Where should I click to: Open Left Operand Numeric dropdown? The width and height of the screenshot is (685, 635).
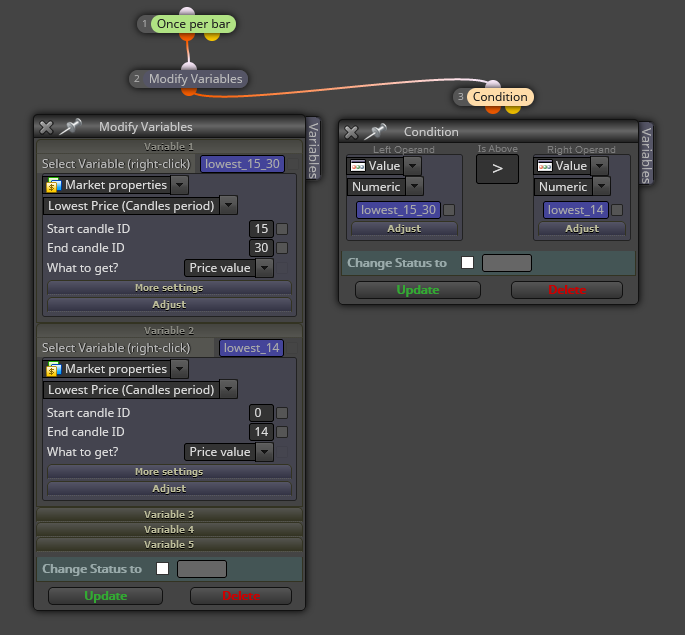coord(415,186)
